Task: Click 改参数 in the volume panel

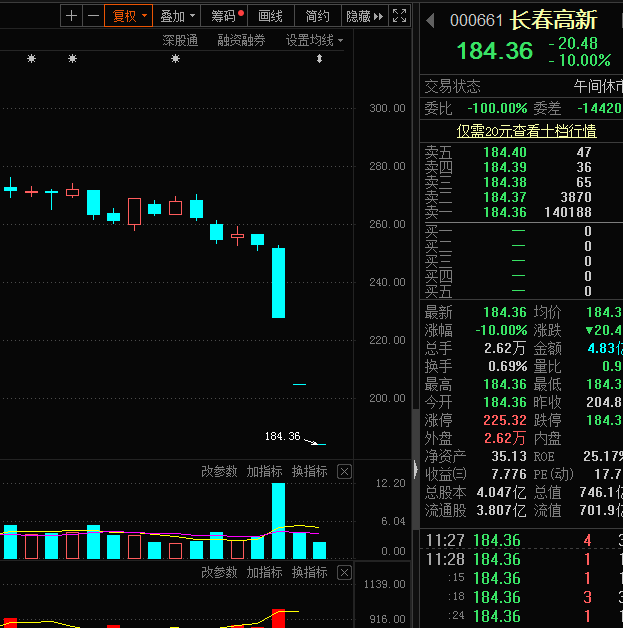Action: click(219, 472)
